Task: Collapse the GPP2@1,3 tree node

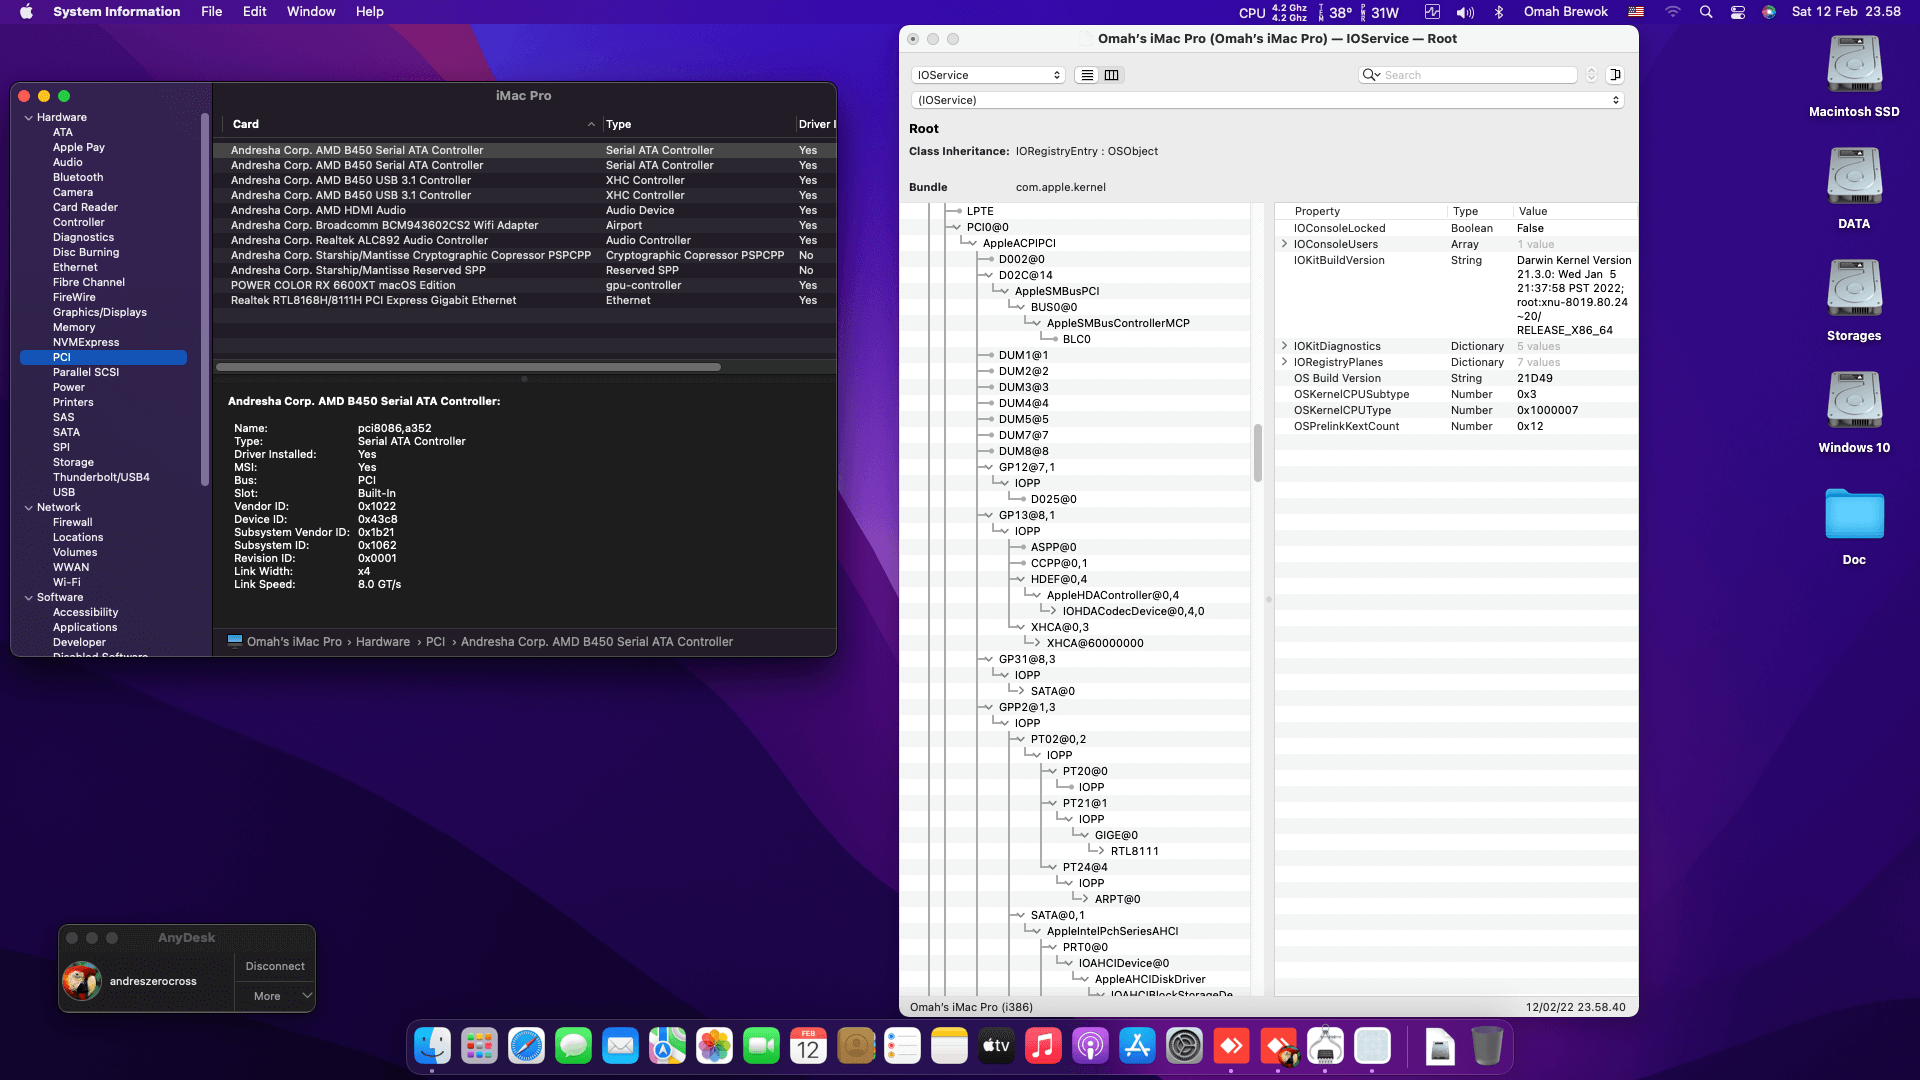Action: (987, 708)
